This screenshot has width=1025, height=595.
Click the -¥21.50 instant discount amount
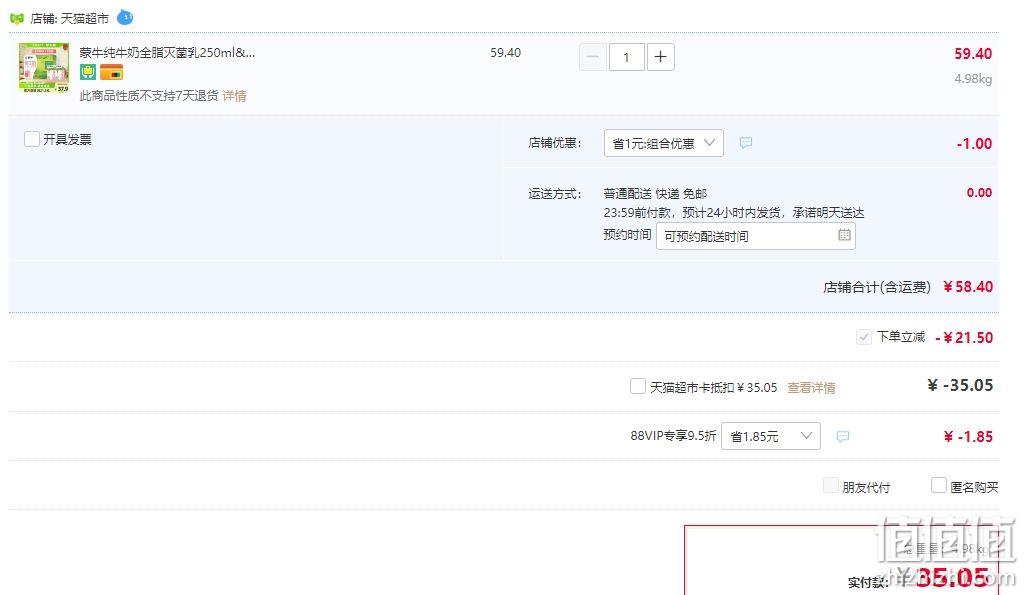(964, 338)
